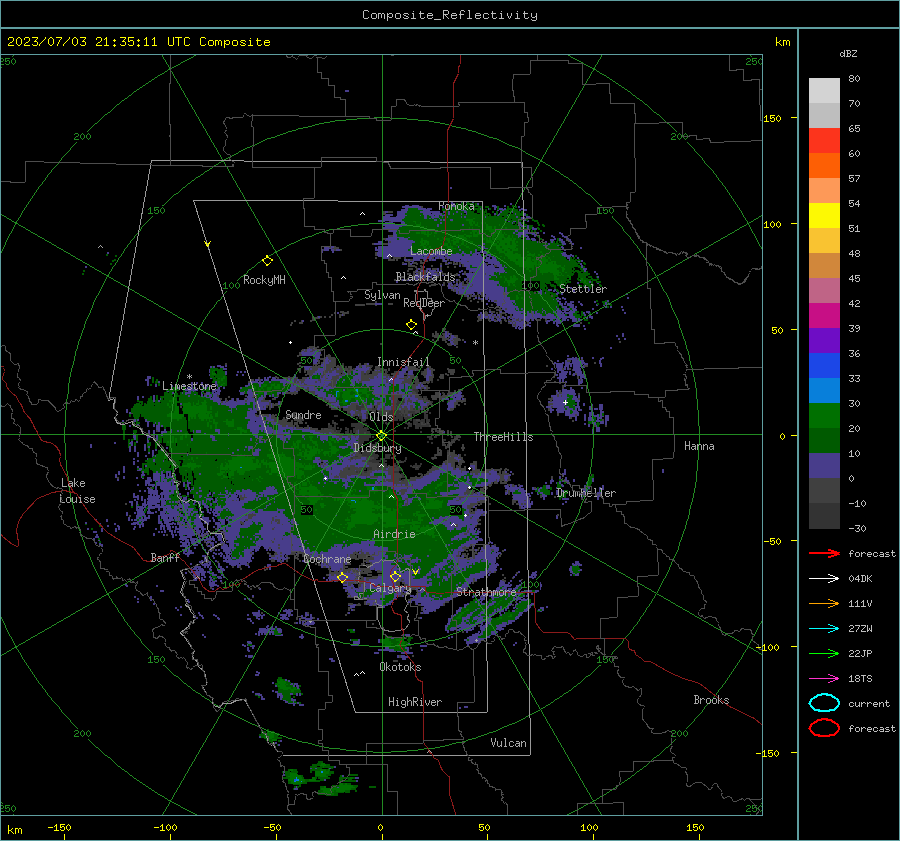Click the 04DK legend label
The width and height of the screenshot is (900, 841).
(860, 579)
